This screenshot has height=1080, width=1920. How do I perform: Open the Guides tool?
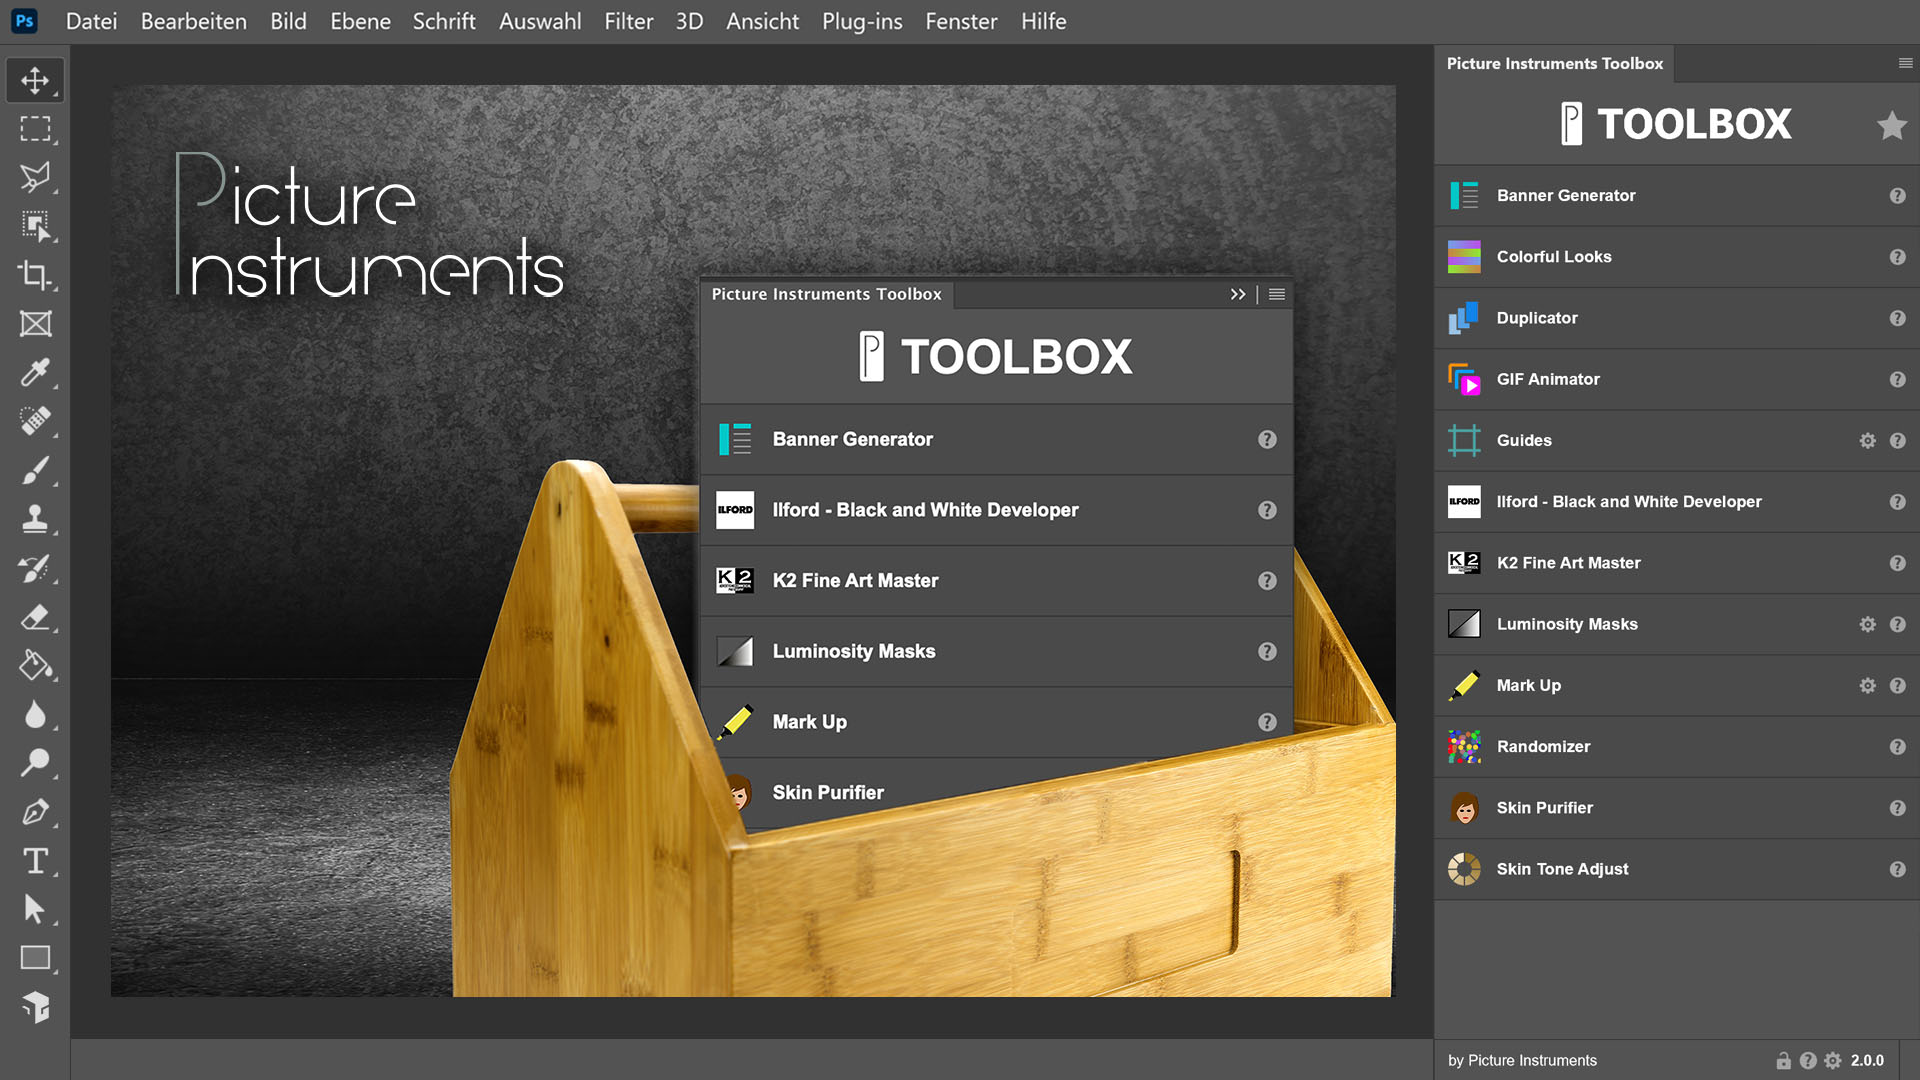point(1677,440)
